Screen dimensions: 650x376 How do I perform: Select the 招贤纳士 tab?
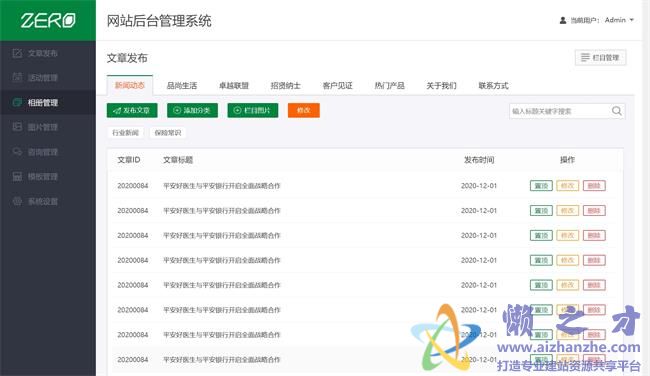pos(286,86)
